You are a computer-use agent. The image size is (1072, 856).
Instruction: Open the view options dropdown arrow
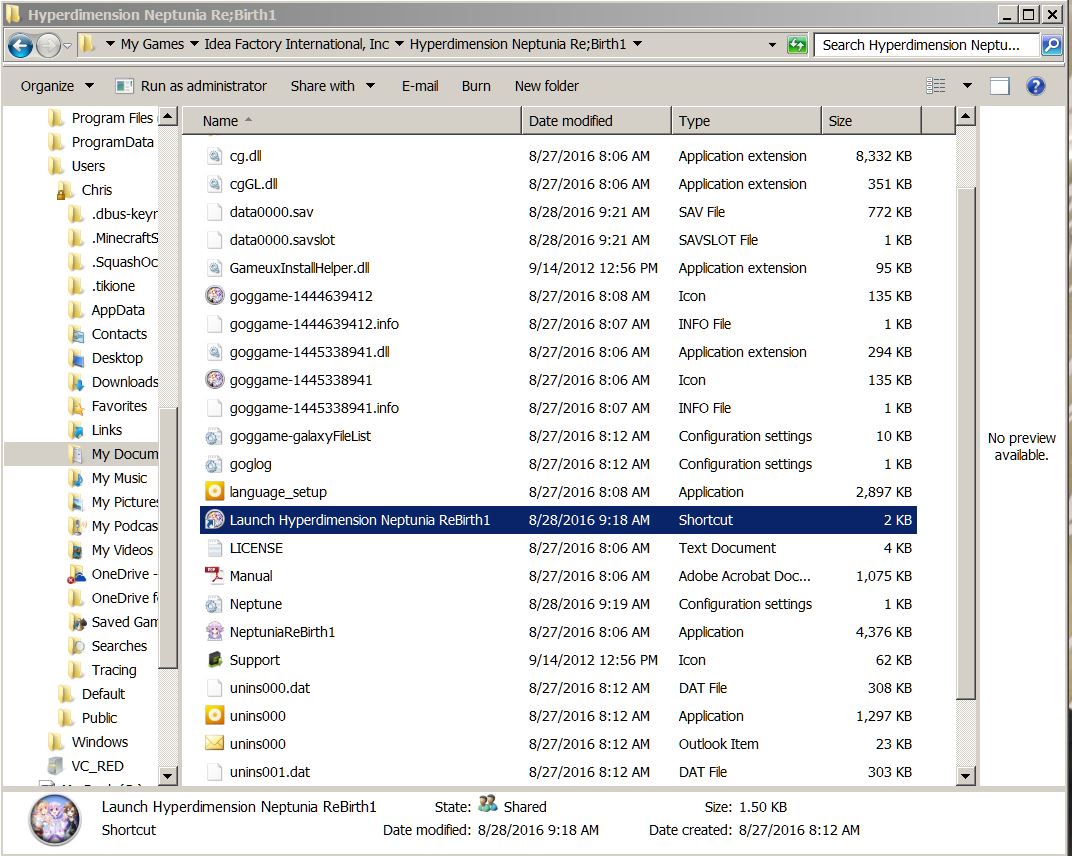(x=967, y=85)
